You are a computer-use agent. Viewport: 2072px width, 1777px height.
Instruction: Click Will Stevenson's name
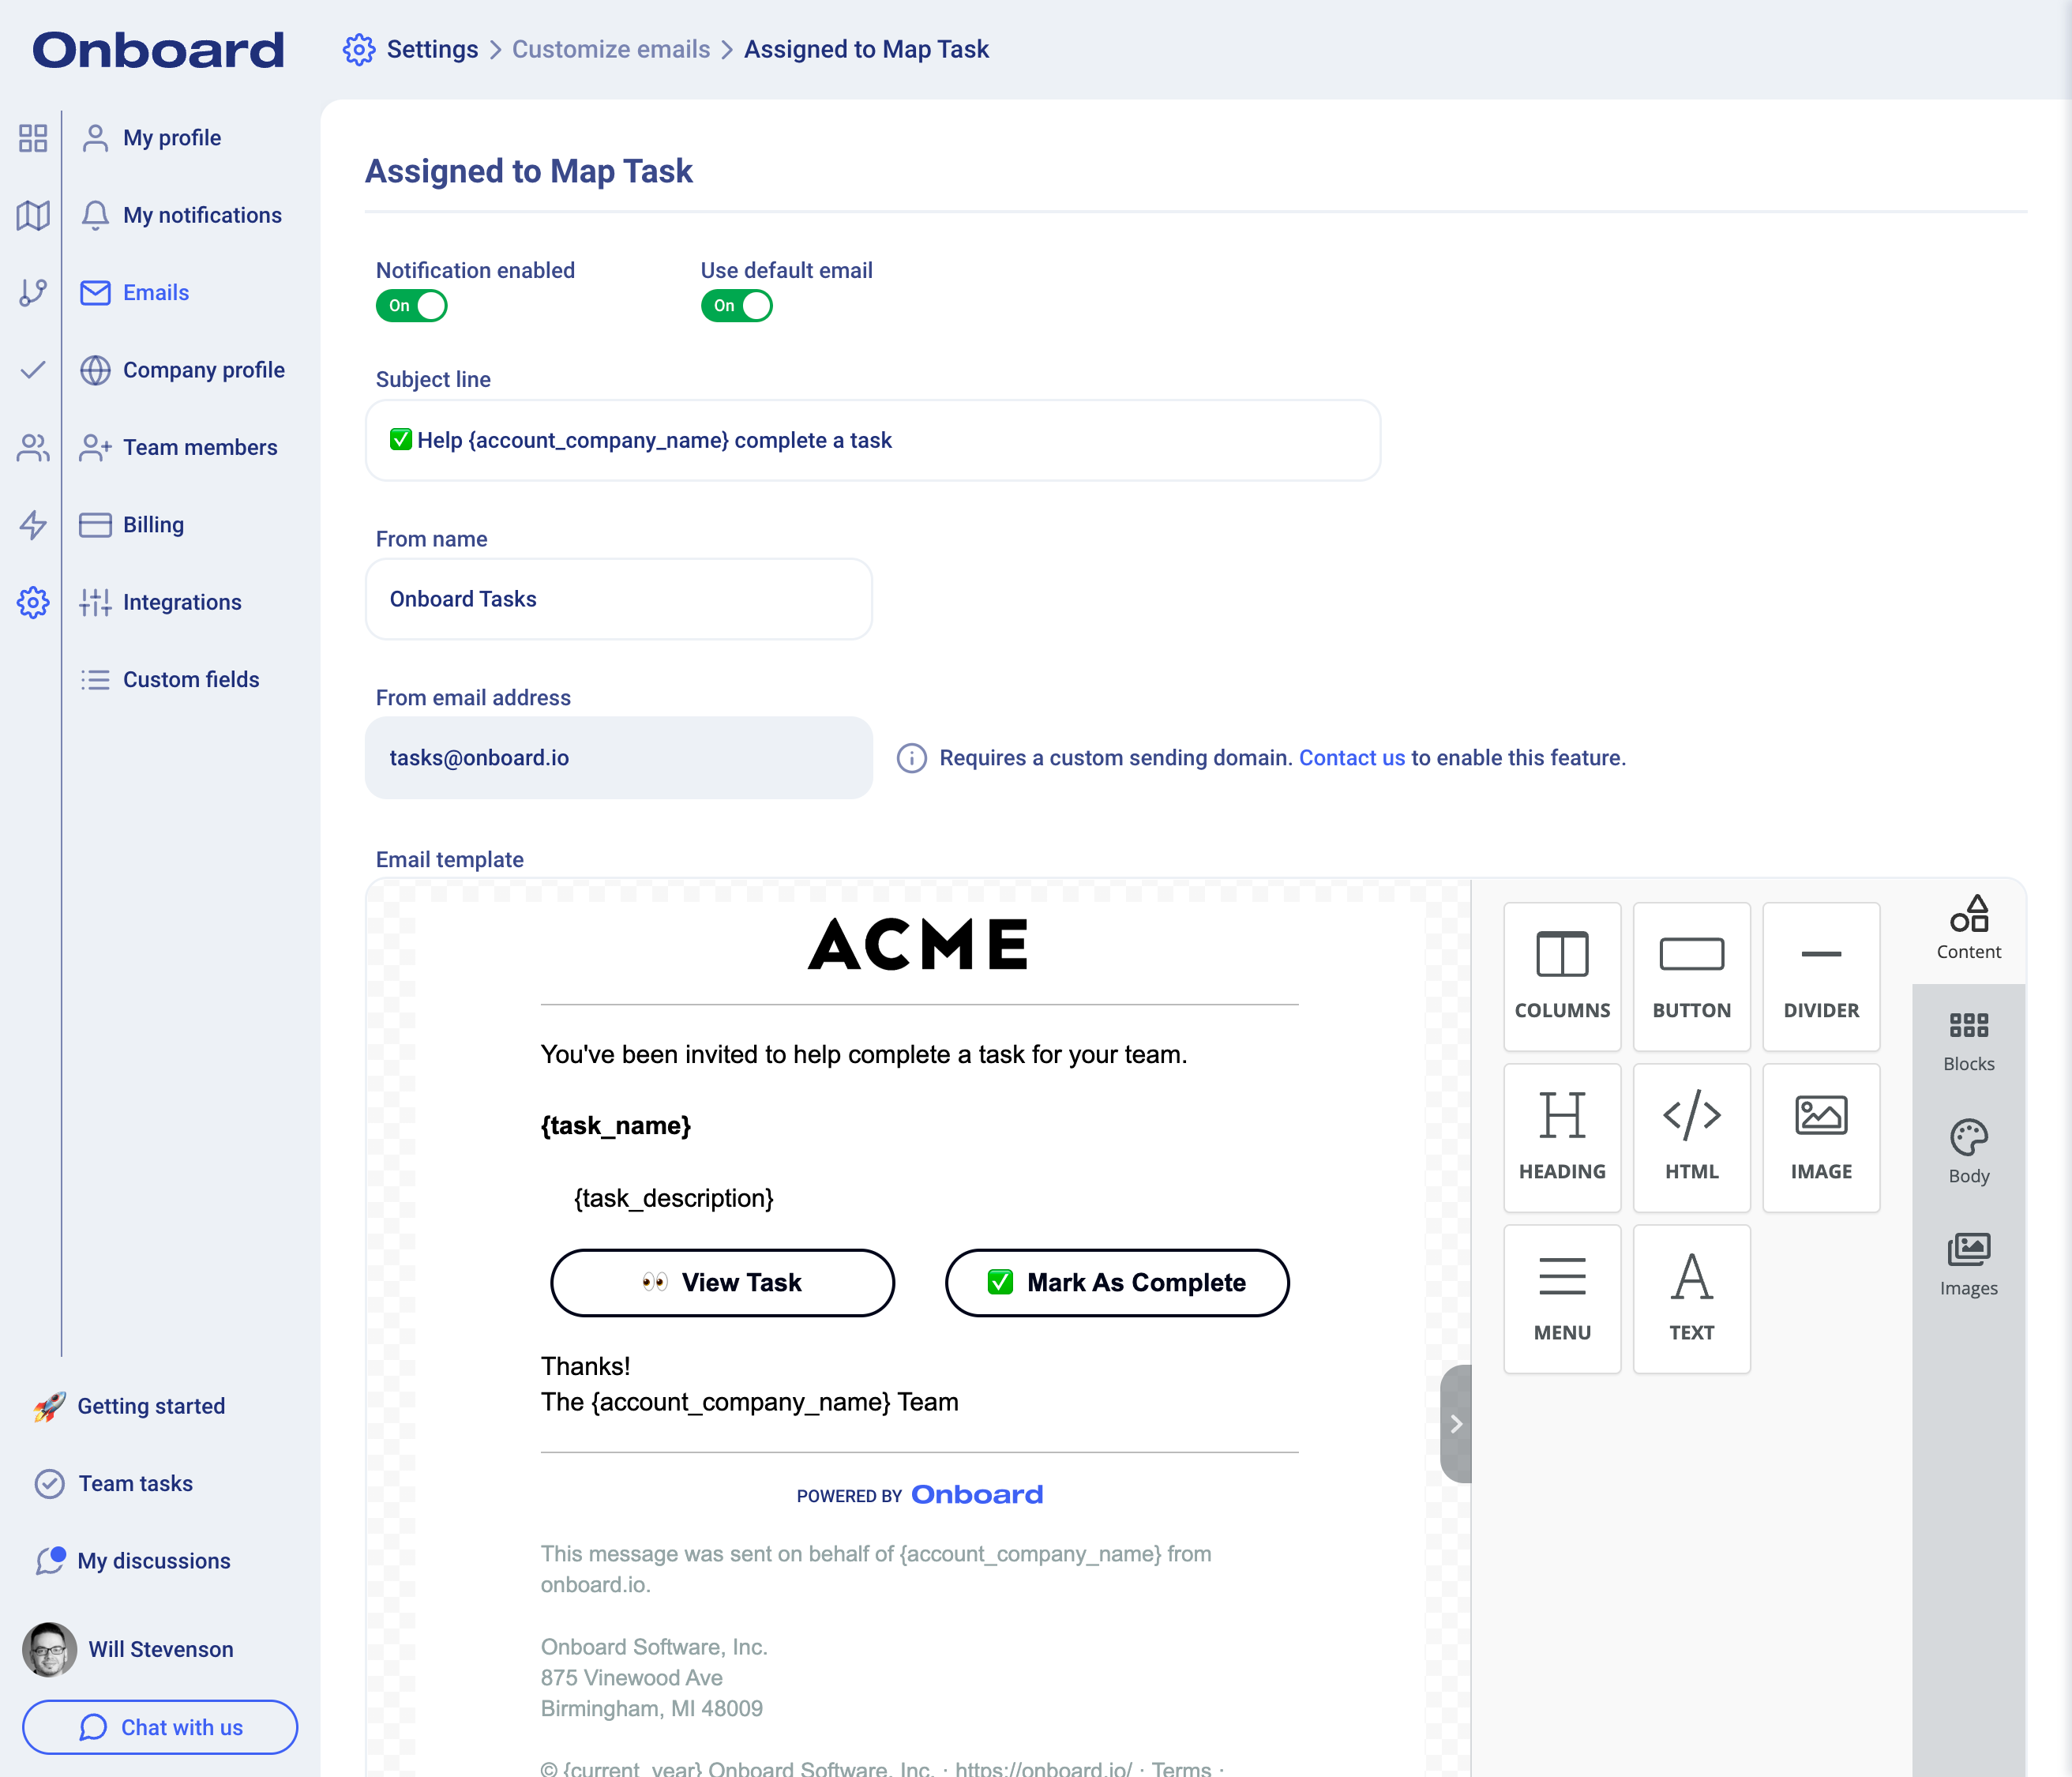161,1649
